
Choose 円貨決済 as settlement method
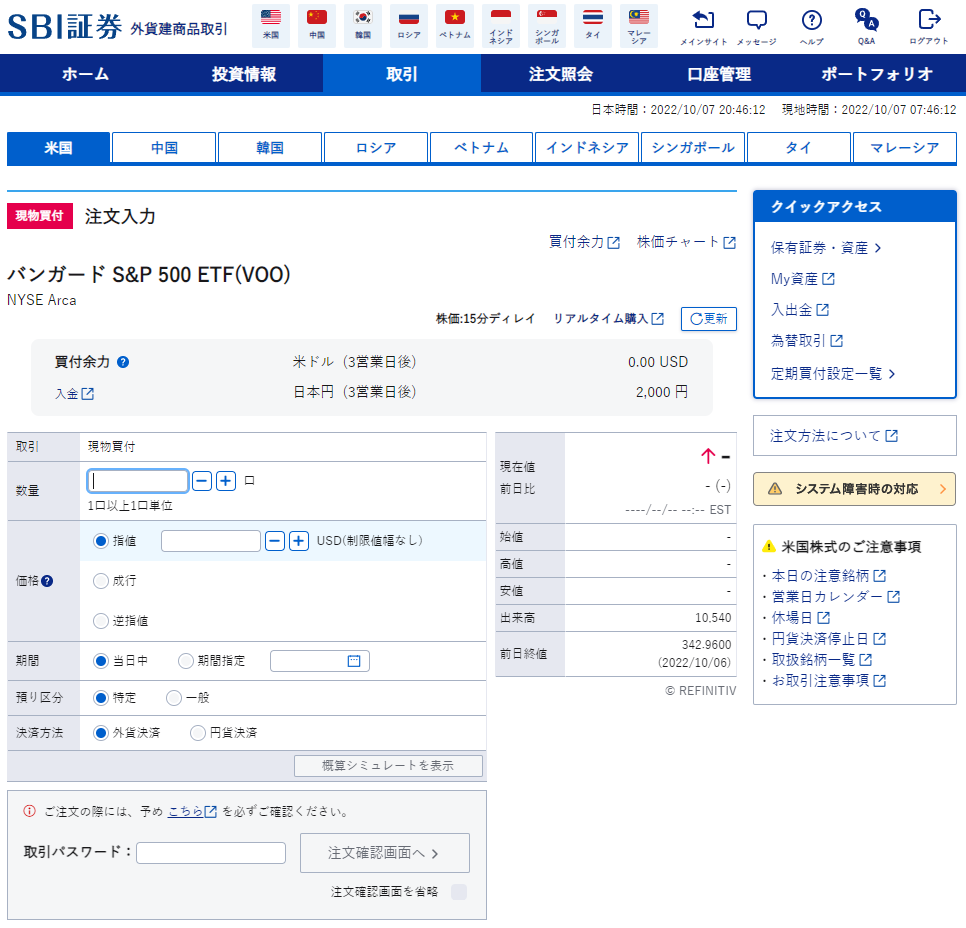pyautogui.click(x=198, y=732)
